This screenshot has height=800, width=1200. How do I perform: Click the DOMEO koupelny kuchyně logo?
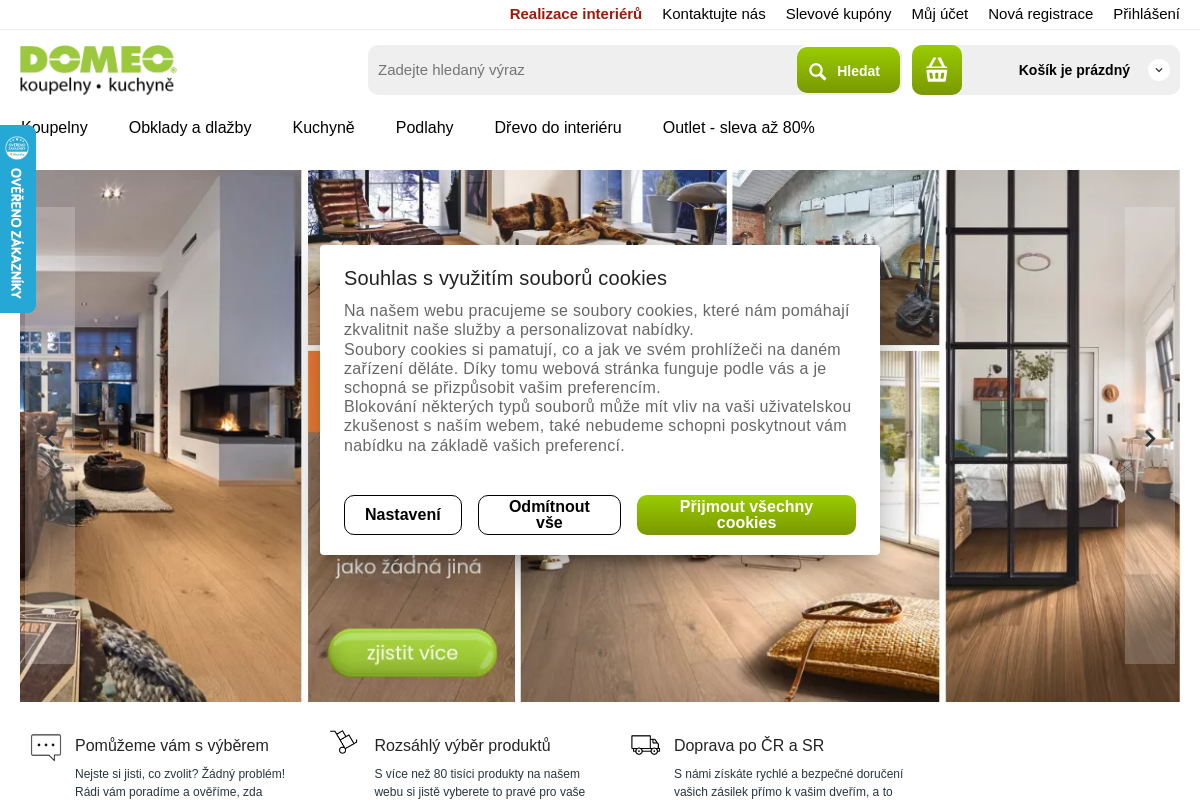click(98, 70)
